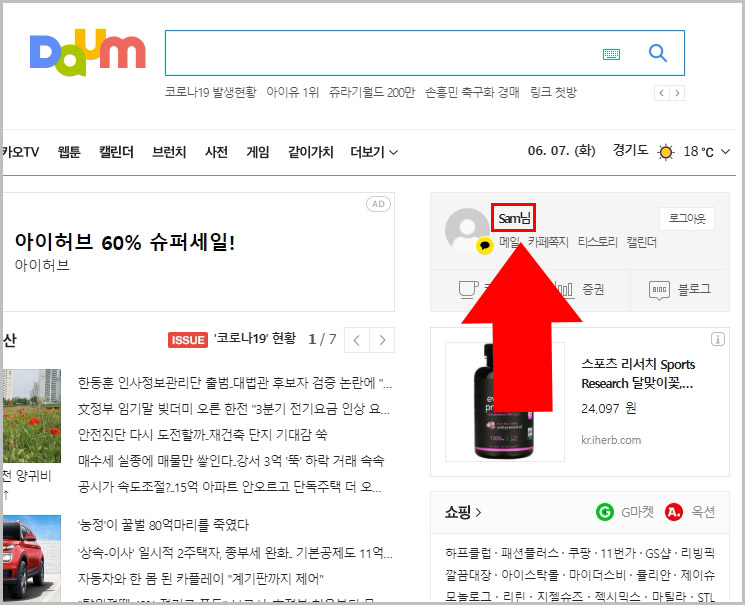
Task: Open the 쇼핑 section header
Action: click(463, 512)
